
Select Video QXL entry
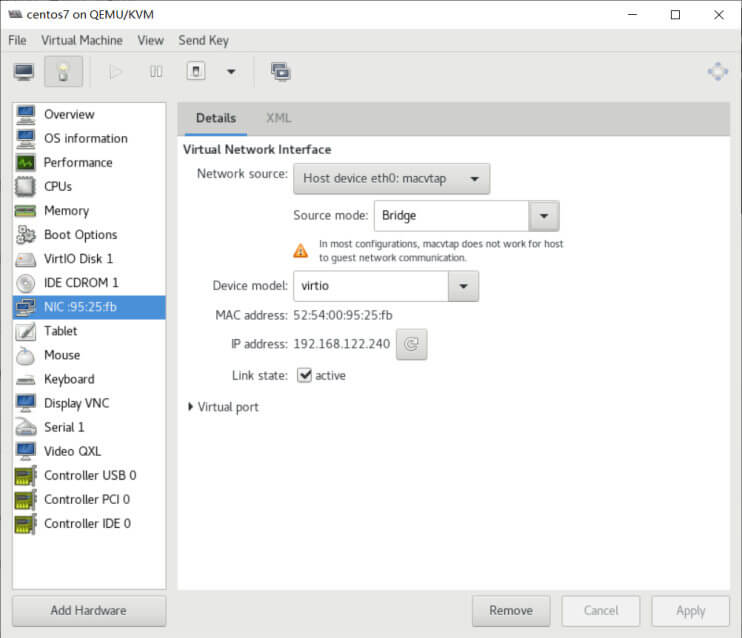tap(89, 452)
